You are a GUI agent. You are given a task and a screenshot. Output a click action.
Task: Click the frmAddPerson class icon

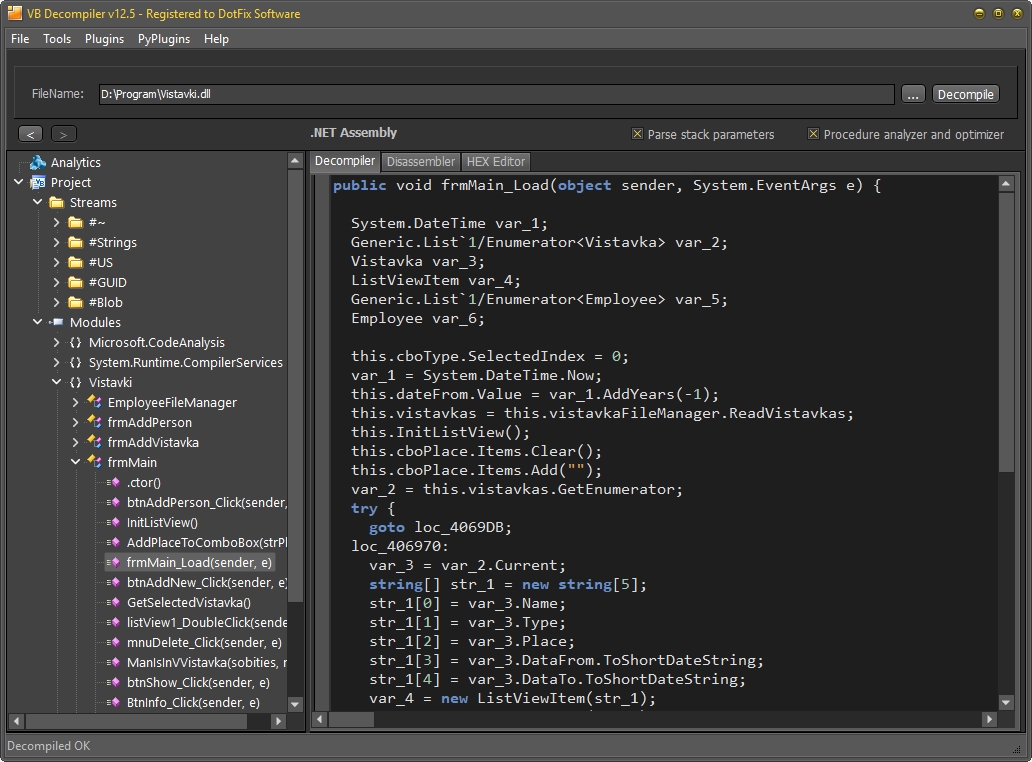pos(95,422)
